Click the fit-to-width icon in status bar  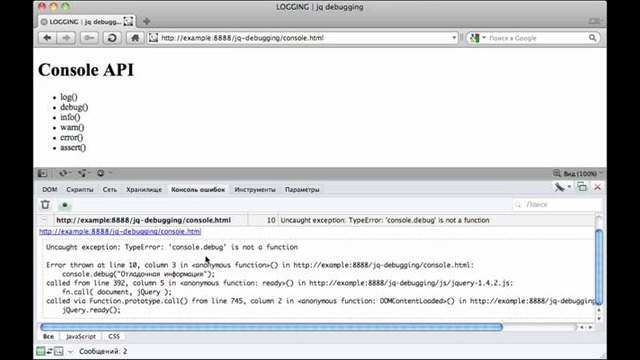(x=59, y=351)
